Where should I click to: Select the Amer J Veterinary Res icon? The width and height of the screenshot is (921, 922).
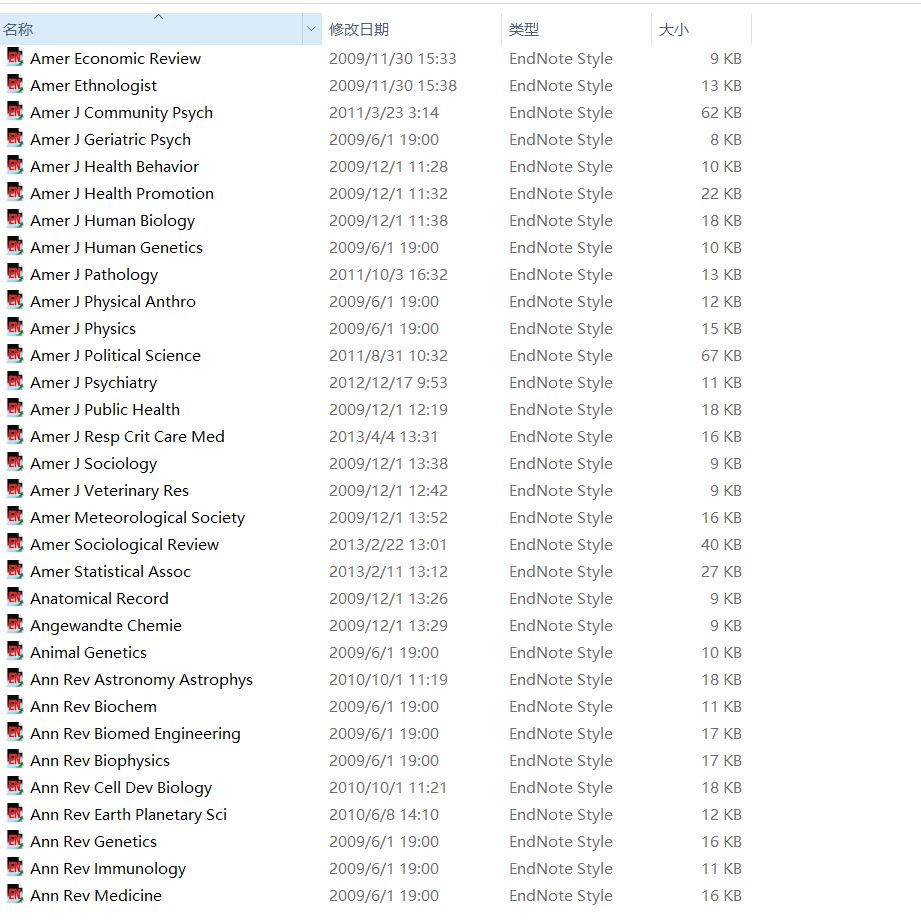tap(15, 490)
